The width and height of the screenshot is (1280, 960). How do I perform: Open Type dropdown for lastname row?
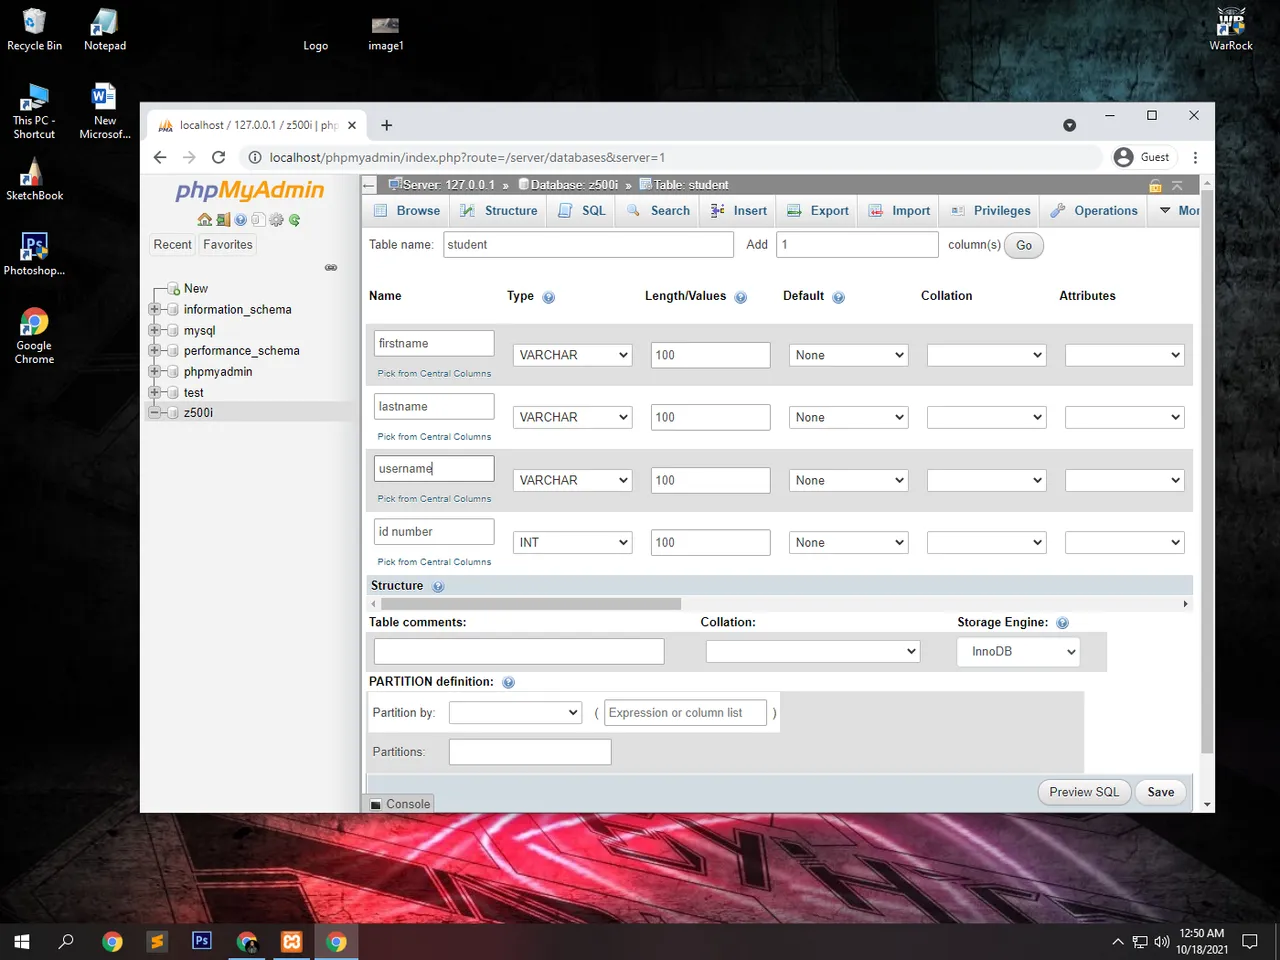(573, 417)
